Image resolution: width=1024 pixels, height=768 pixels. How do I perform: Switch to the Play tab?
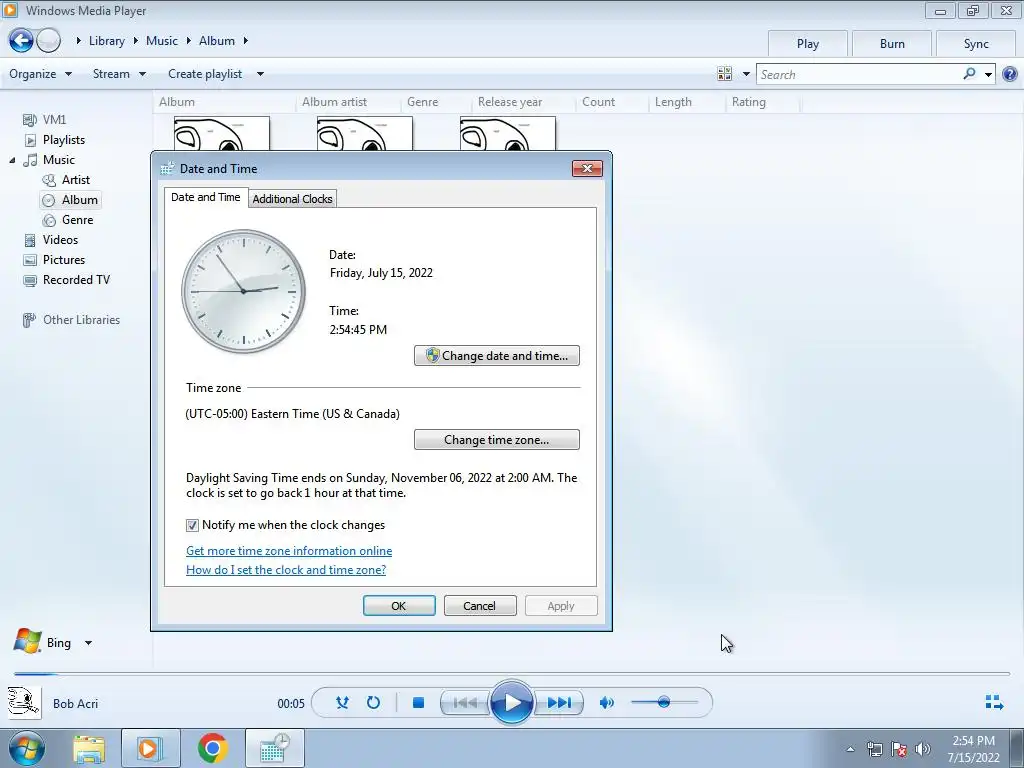click(x=808, y=44)
